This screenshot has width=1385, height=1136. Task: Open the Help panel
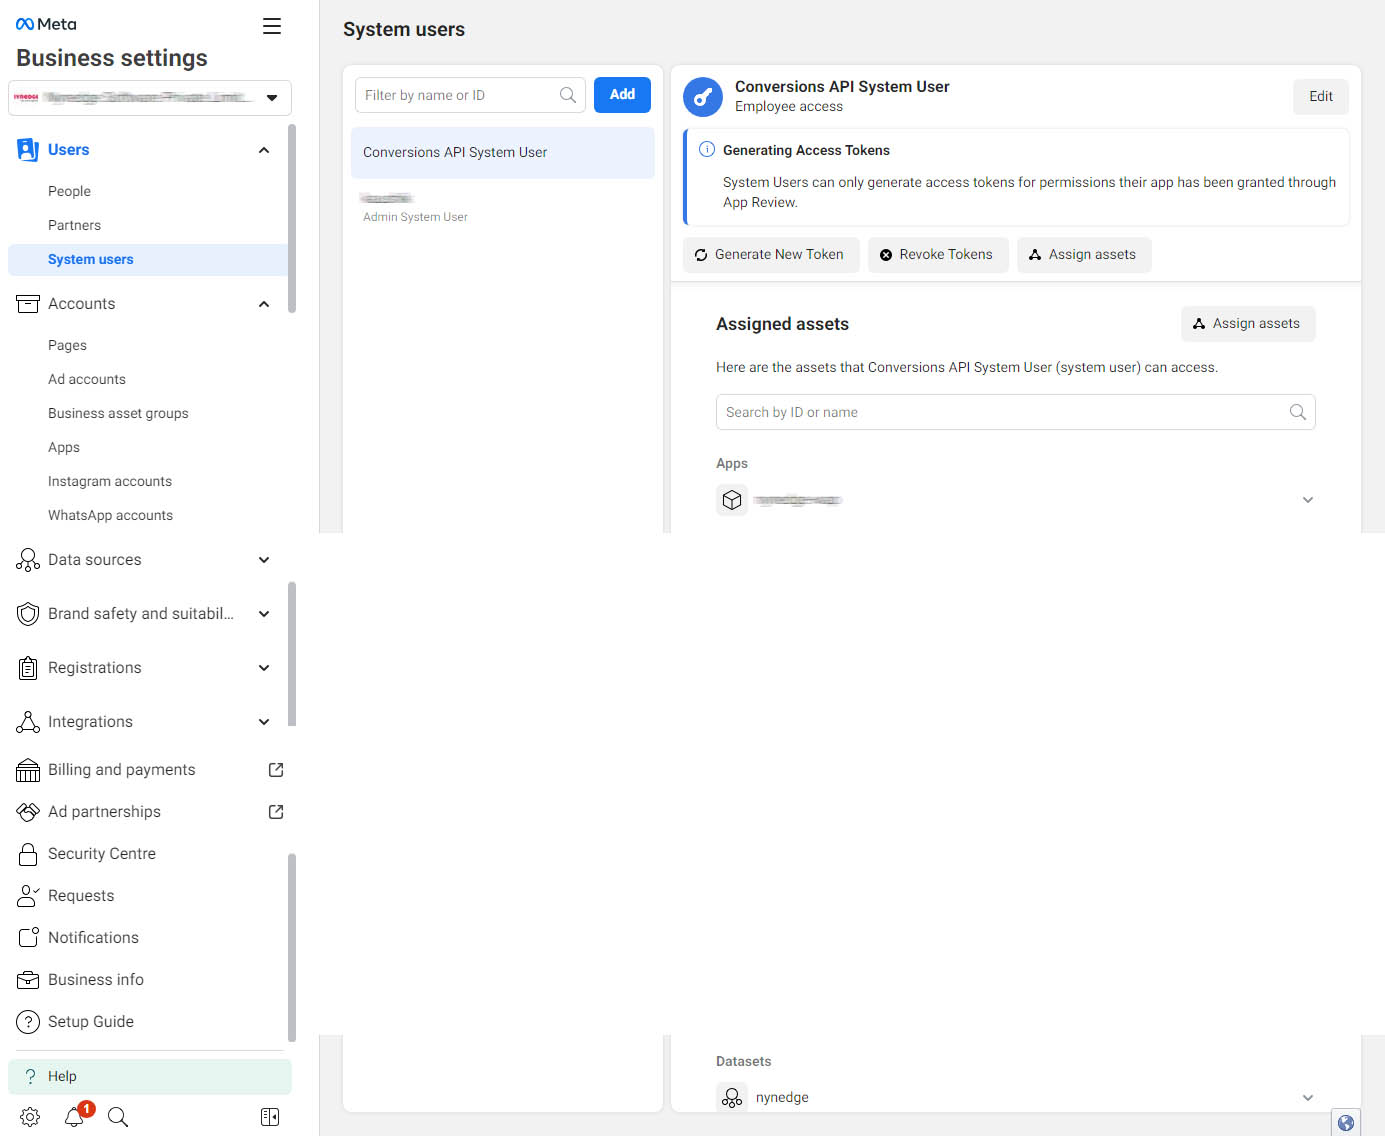tap(150, 1076)
